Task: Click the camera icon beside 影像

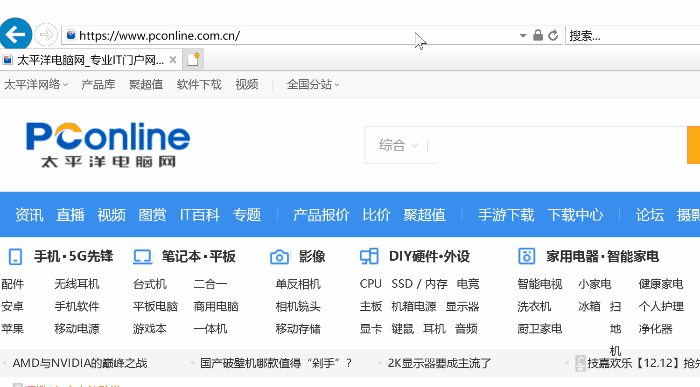Action: point(279,257)
